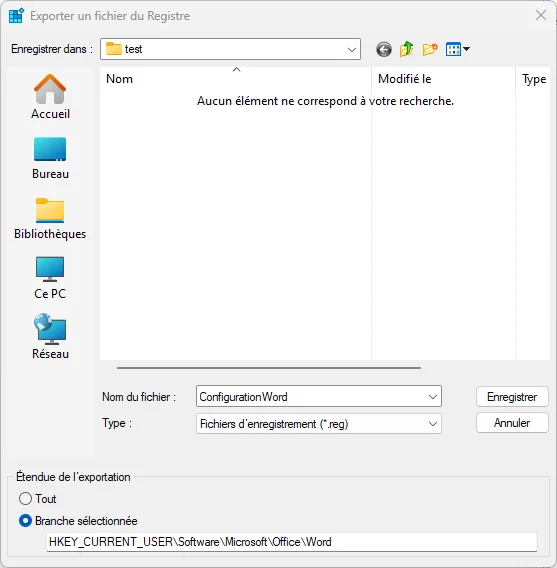Image resolution: width=557 pixels, height=568 pixels.
Task: Open Réseau in the places bar
Action: [50, 337]
